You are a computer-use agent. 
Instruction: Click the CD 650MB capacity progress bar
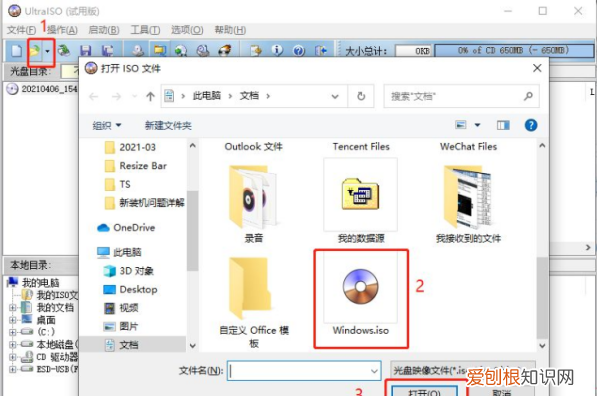(514, 50)
